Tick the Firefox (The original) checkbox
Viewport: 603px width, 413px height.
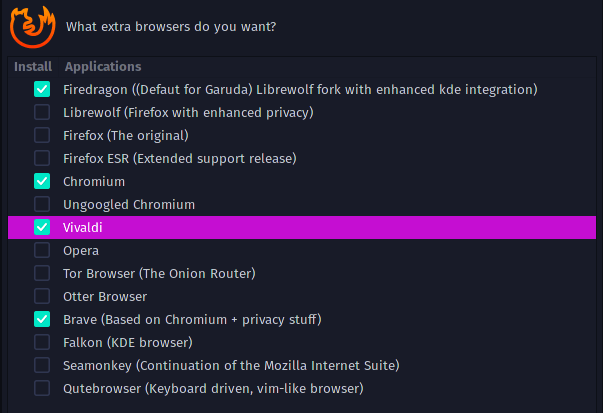[42, 135]
